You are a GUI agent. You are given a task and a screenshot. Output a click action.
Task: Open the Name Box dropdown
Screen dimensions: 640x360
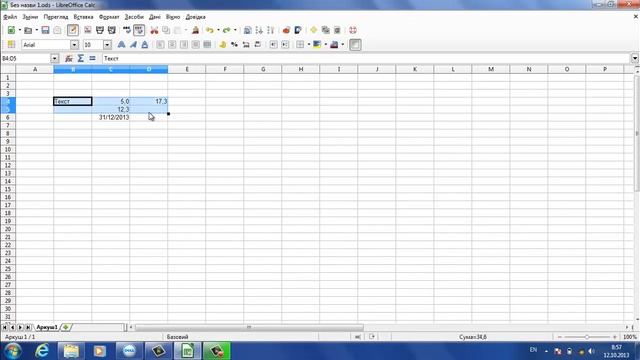(x=54, y=58)
